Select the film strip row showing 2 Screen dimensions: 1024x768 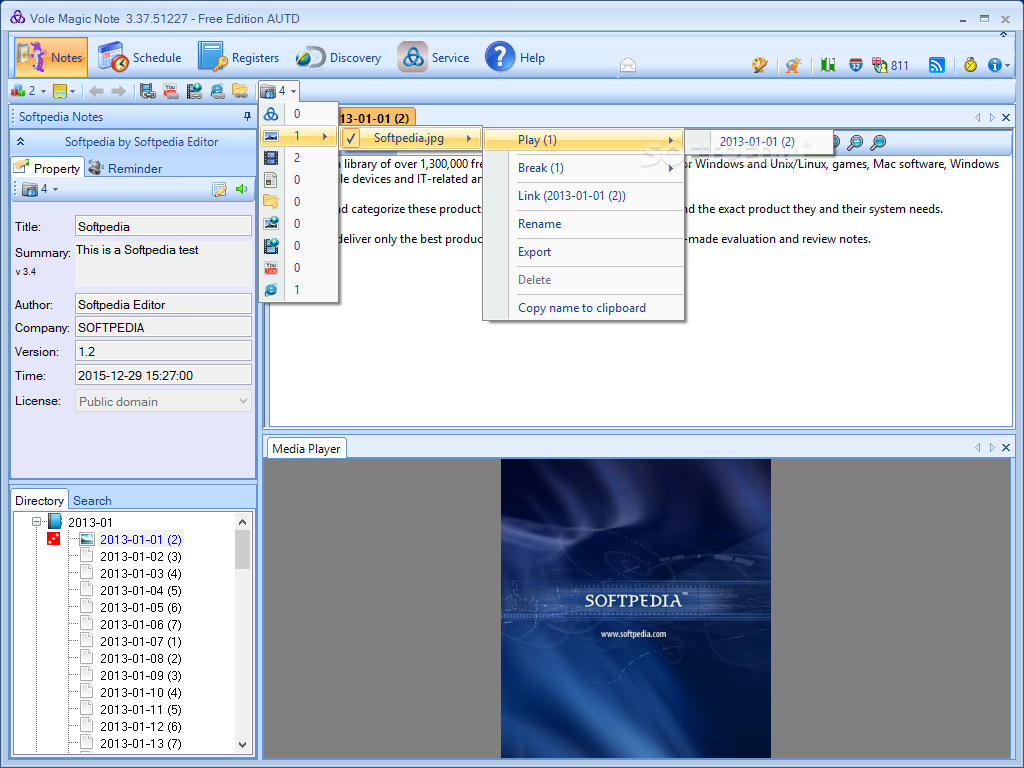[x=298, y=157]
